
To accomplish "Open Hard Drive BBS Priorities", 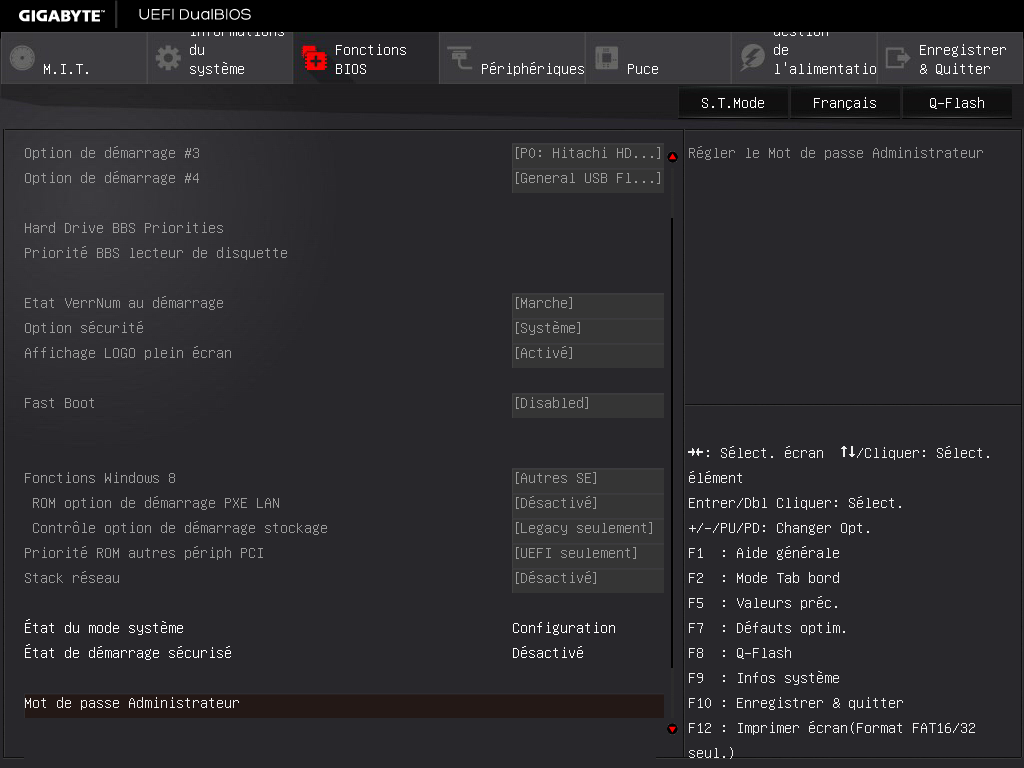I will (123, 229).
